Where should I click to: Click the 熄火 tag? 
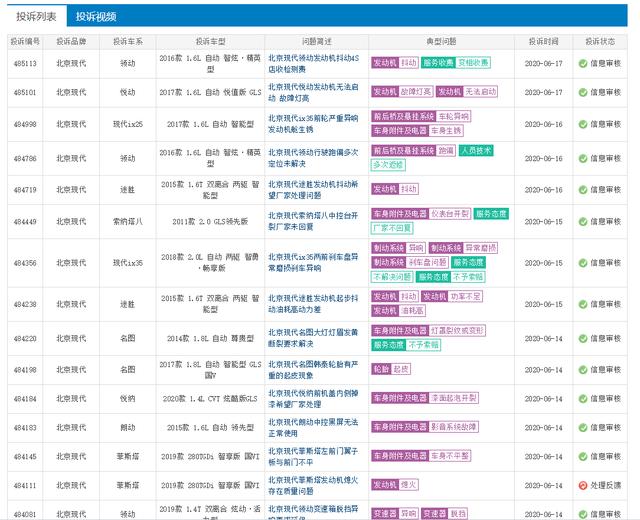coord(408,485)
